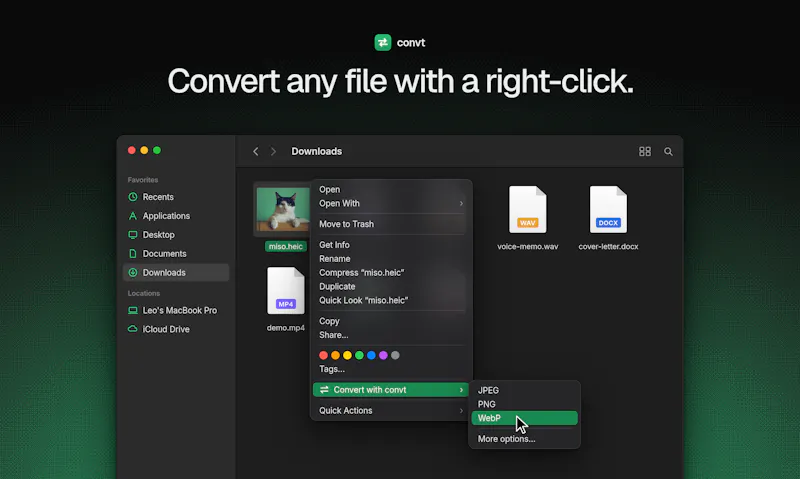The width and height of the screenshot is (800, 479).
Task: Click the iCloud Drive cloud icon
Action: pos(133,329)
